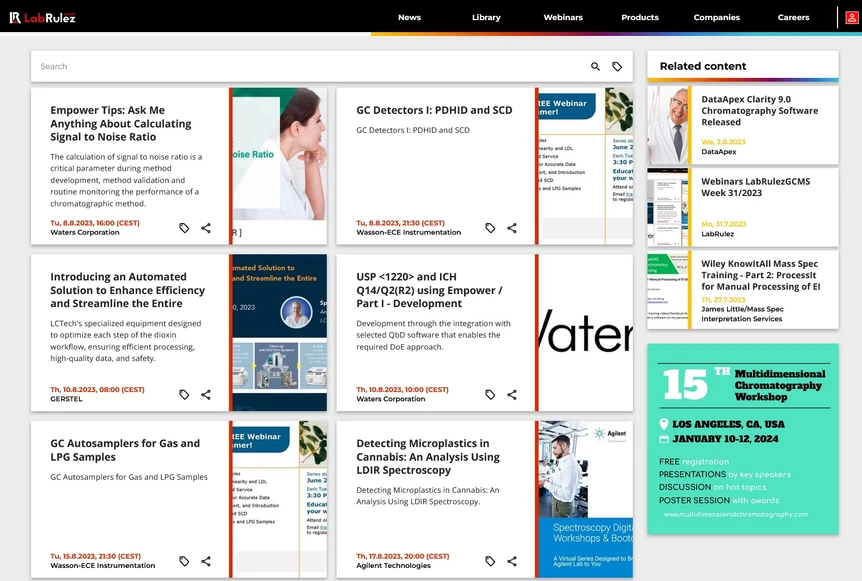This screenshot has height=581, width=862.
Task: Click the Search input field
Action: tap(308, 67)
